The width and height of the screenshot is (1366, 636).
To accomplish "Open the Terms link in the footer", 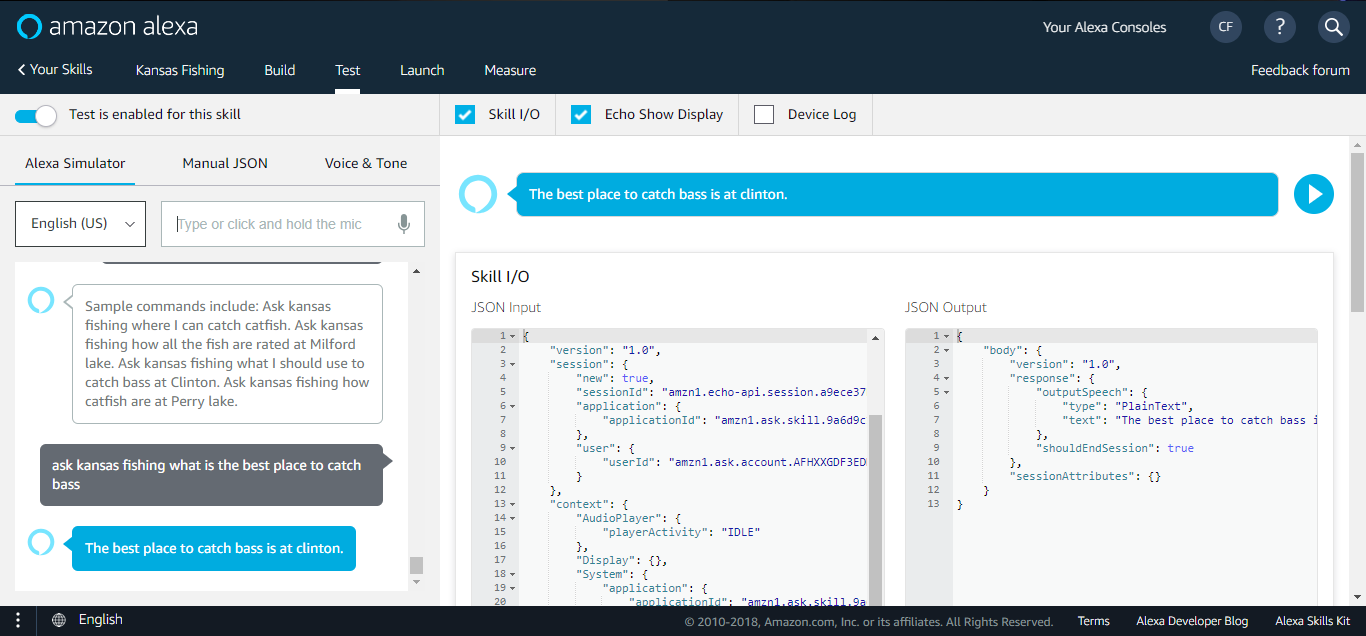I will (x=1093, y=621).
